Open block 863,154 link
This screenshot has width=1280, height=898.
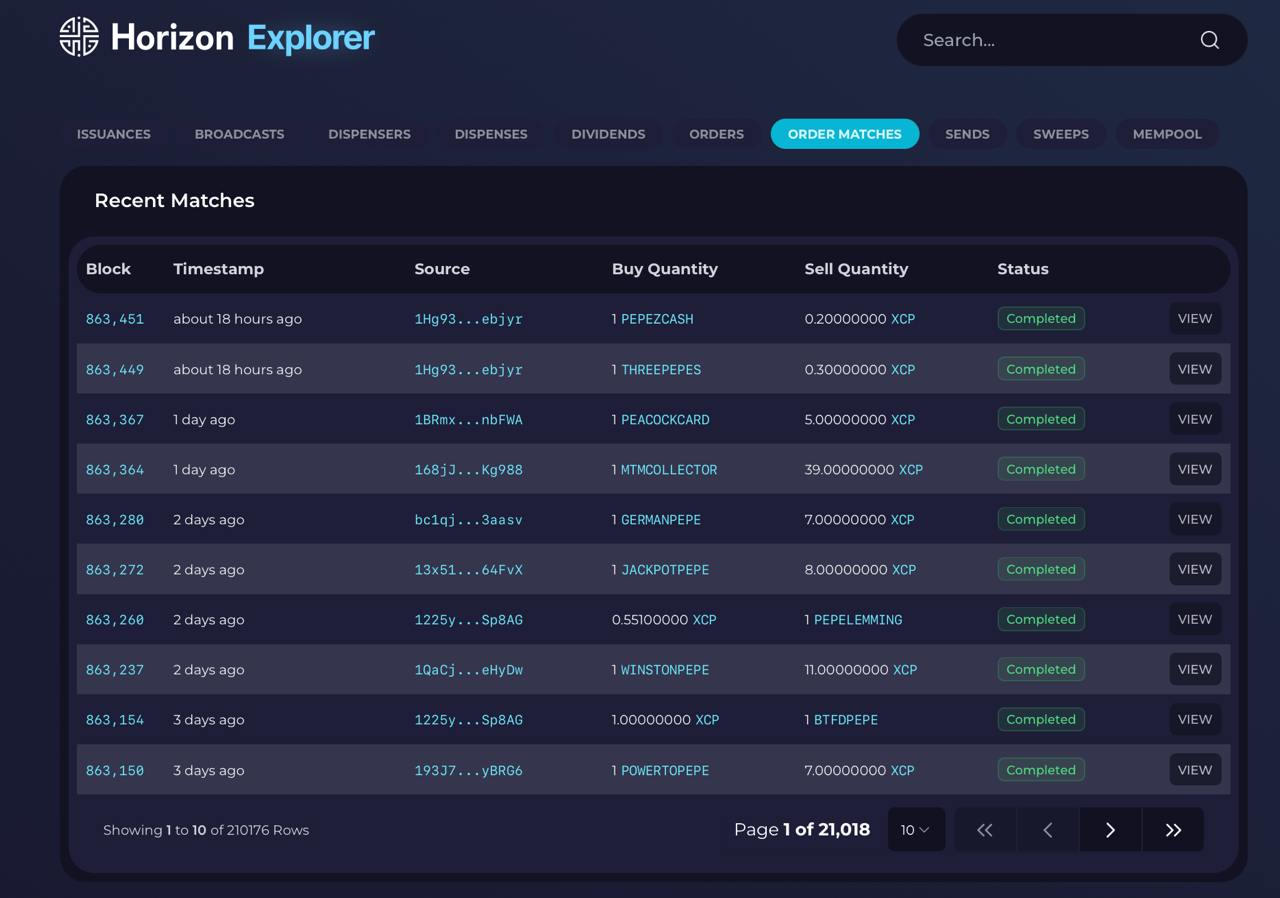[x=115, y=719]
